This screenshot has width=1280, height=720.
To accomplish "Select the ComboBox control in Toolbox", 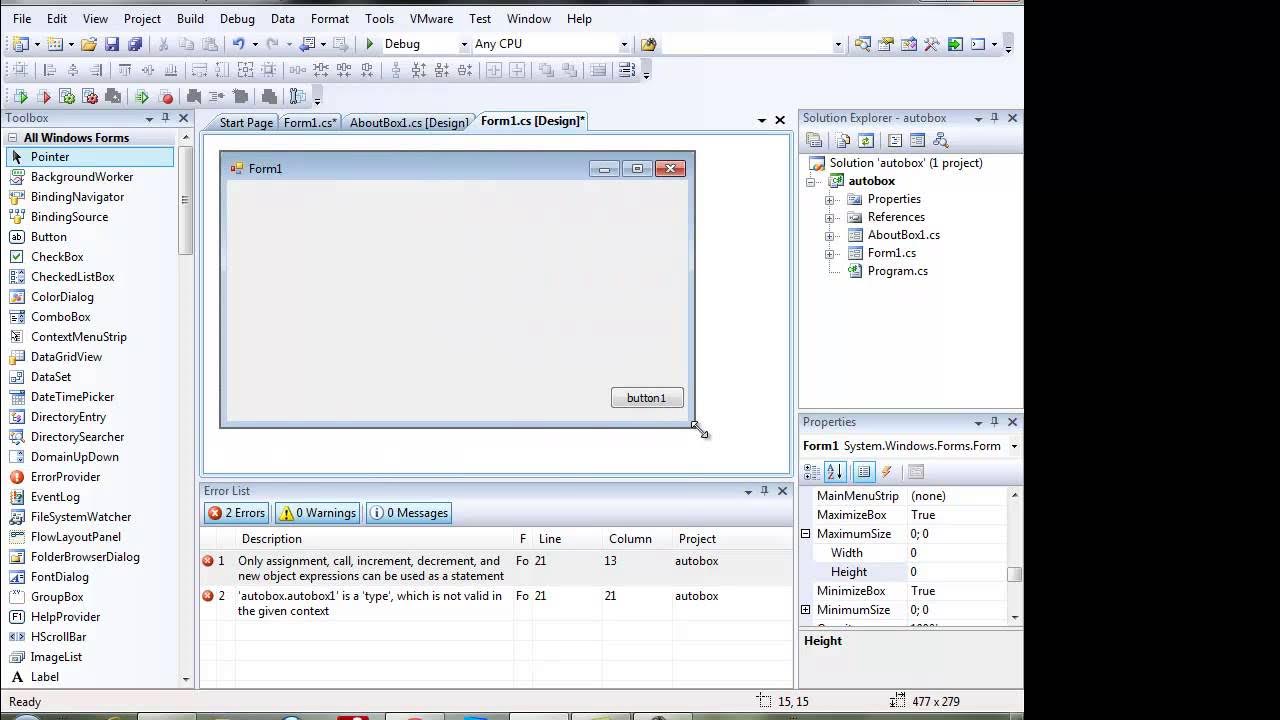I will [x=90, y=317].
